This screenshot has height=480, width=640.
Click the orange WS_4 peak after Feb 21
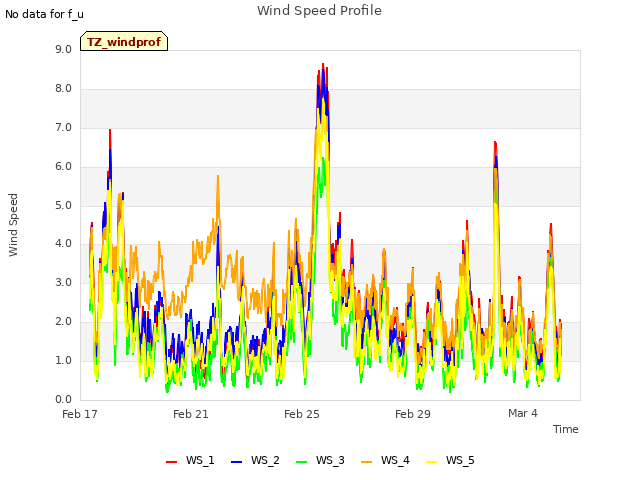click(x=218, y=176)
